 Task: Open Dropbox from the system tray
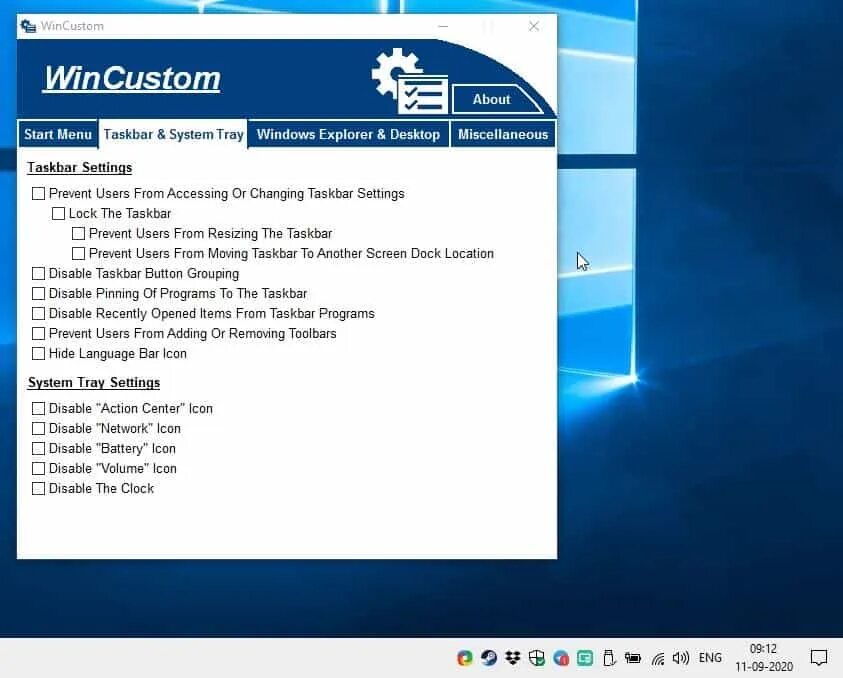pyautogui.click(x=513, y=657)
